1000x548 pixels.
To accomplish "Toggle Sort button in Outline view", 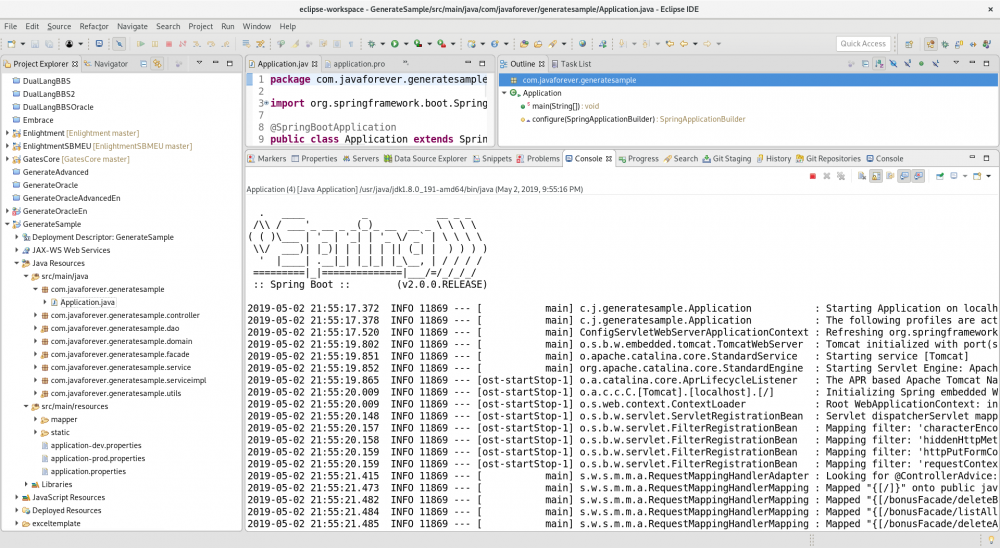I will coord(879,64).
